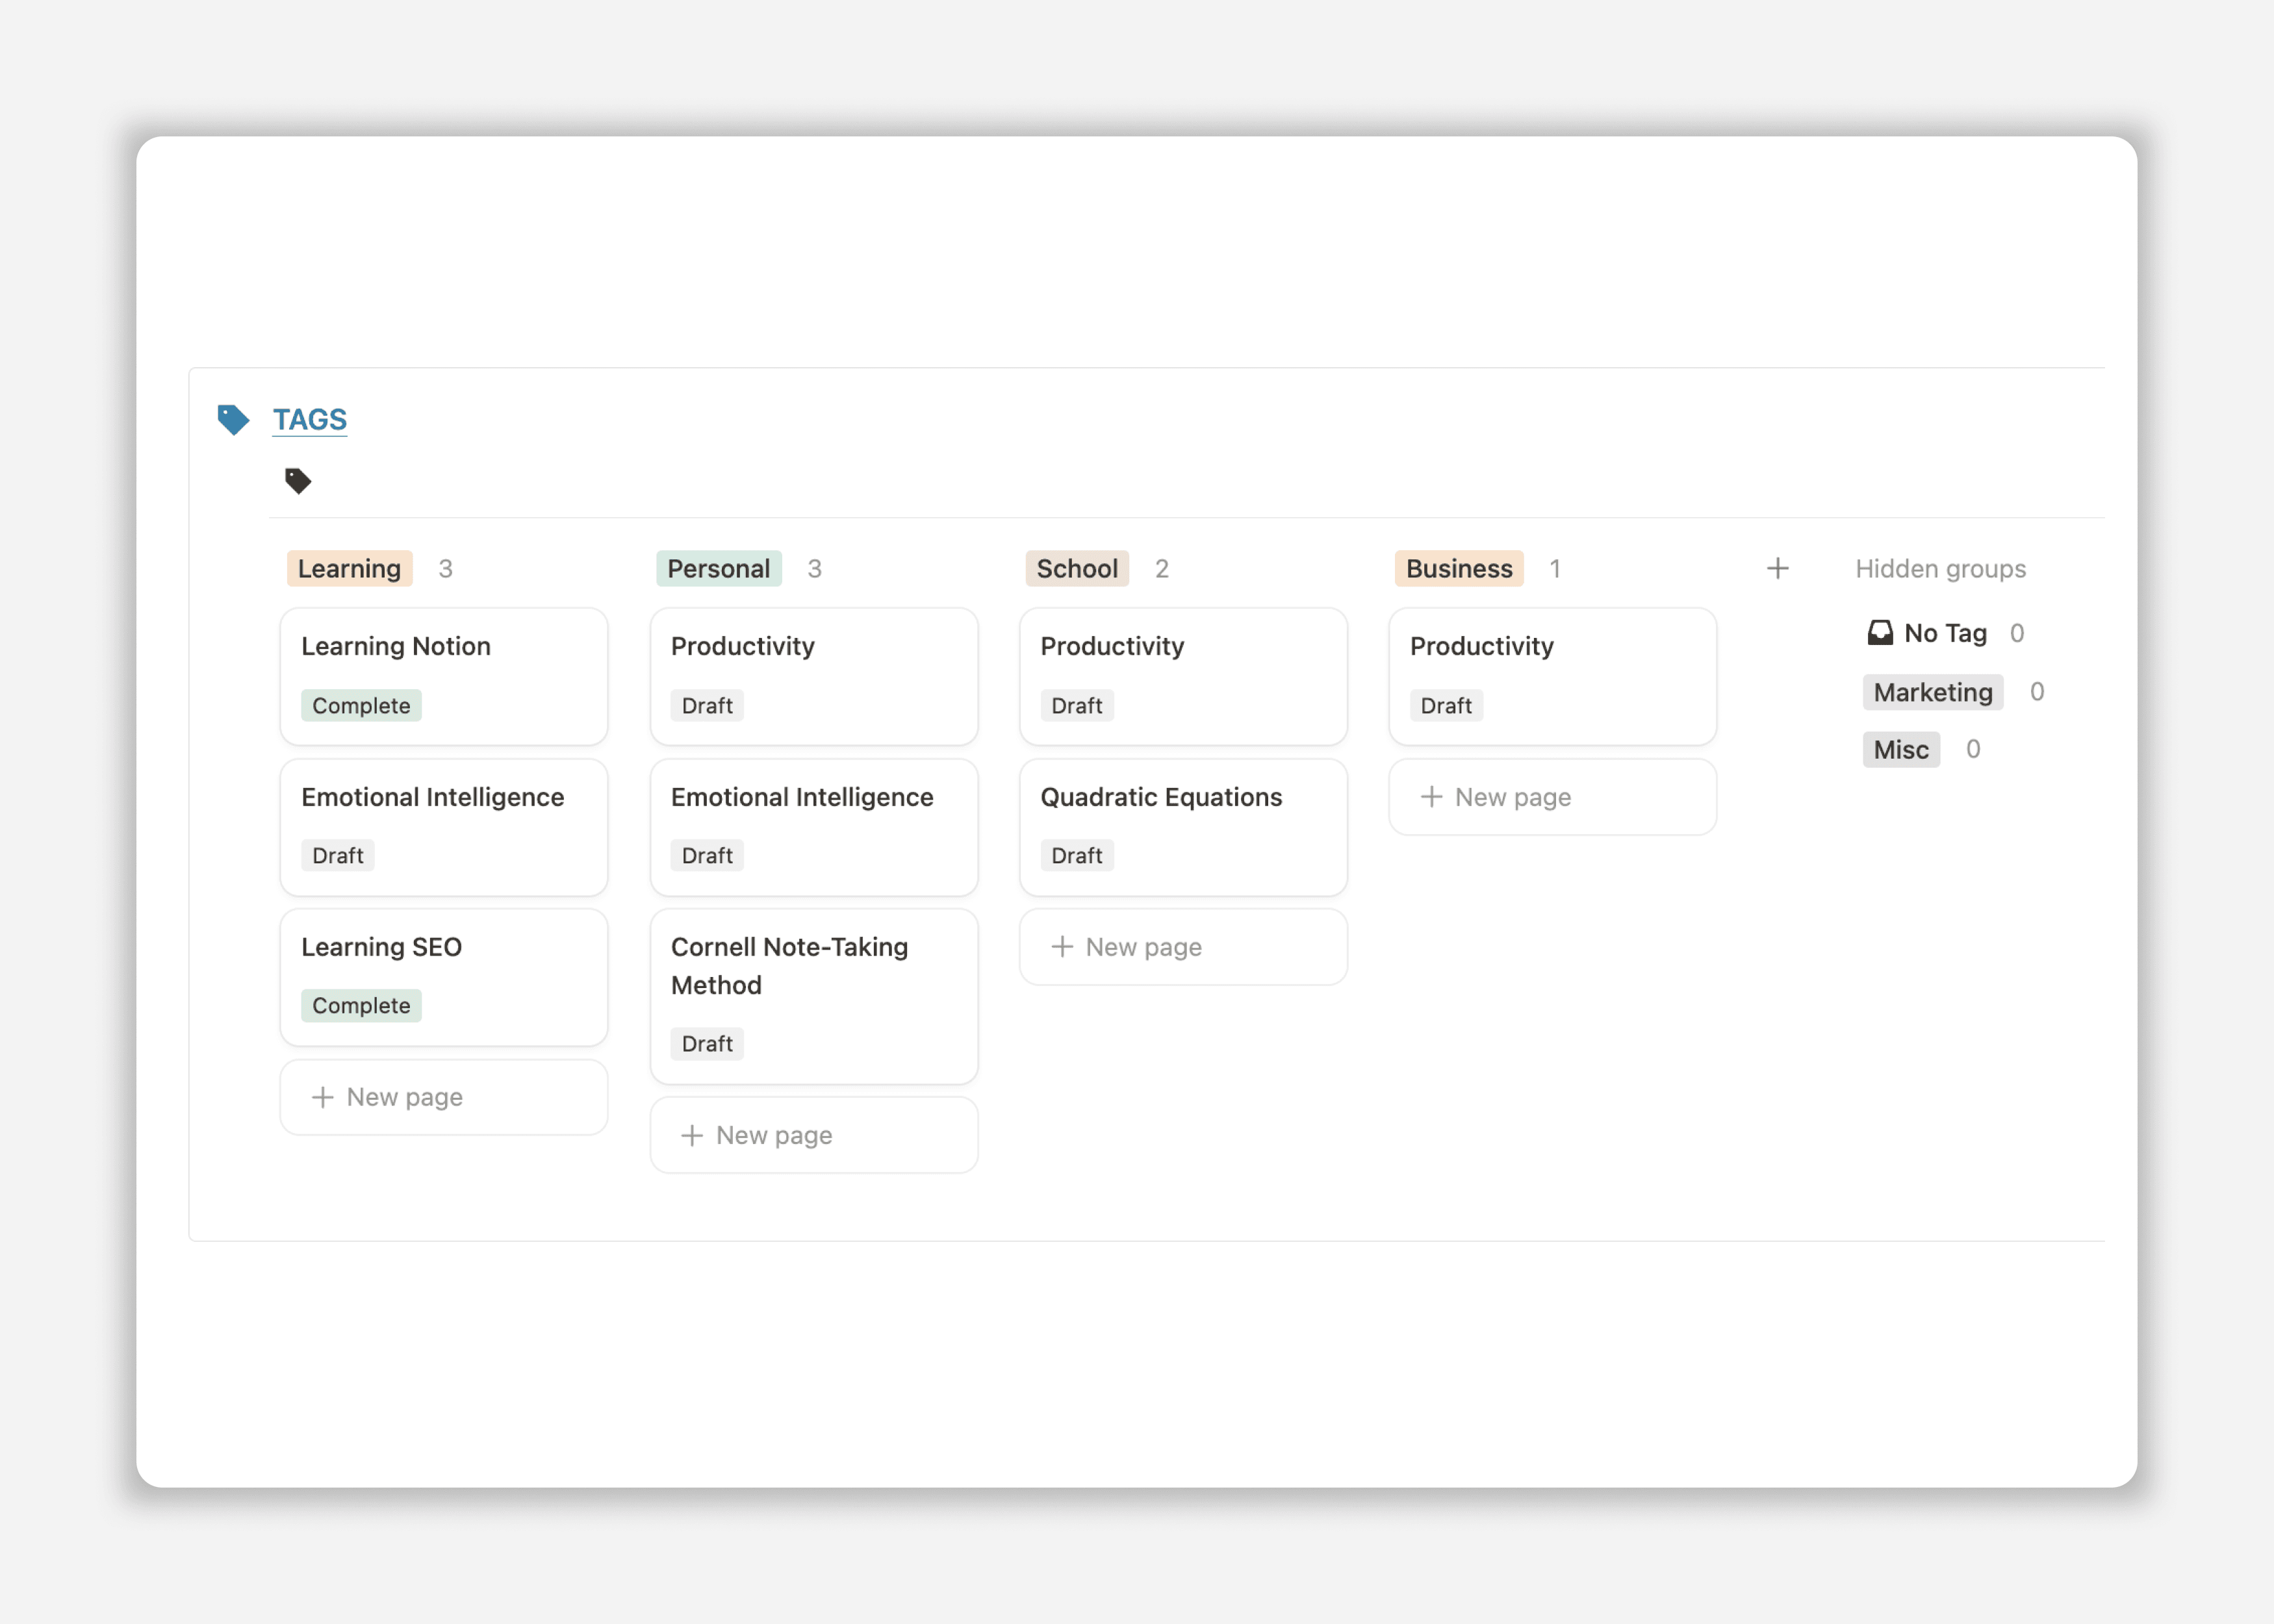Screen dimensions: 2274x1624
Task: Click New page in Learning column
Action: point(444,1097)
